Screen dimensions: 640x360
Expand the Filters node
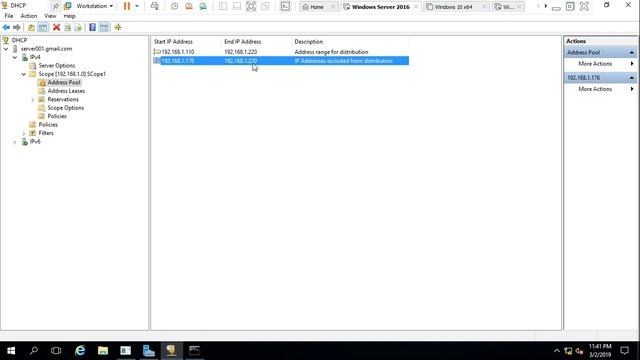[24, 133]
